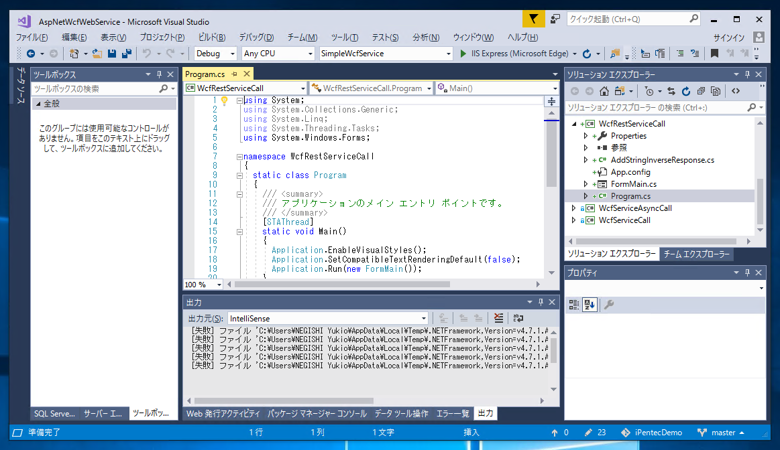The image size is (780, 450).
Task: Switch to the エラー一覧 tab
Action: pyautogui.click(x=453, y=413)
